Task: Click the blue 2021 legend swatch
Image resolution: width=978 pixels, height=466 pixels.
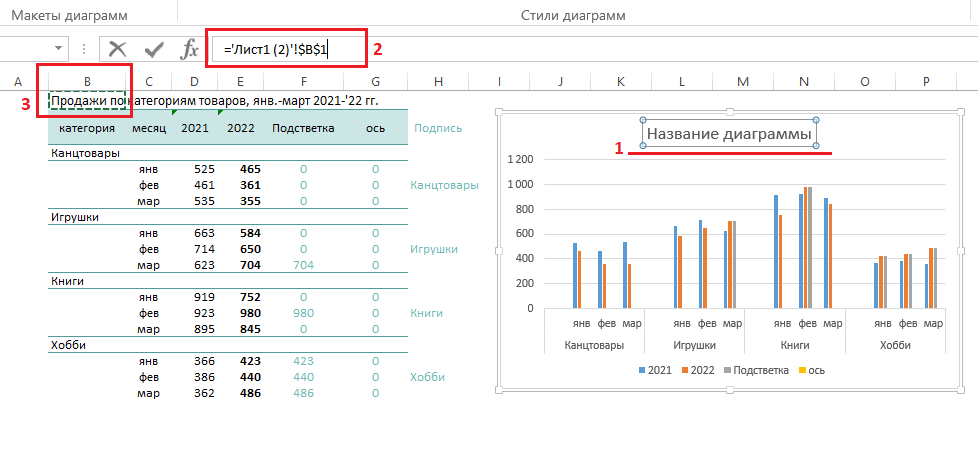Action: [642, 370]
